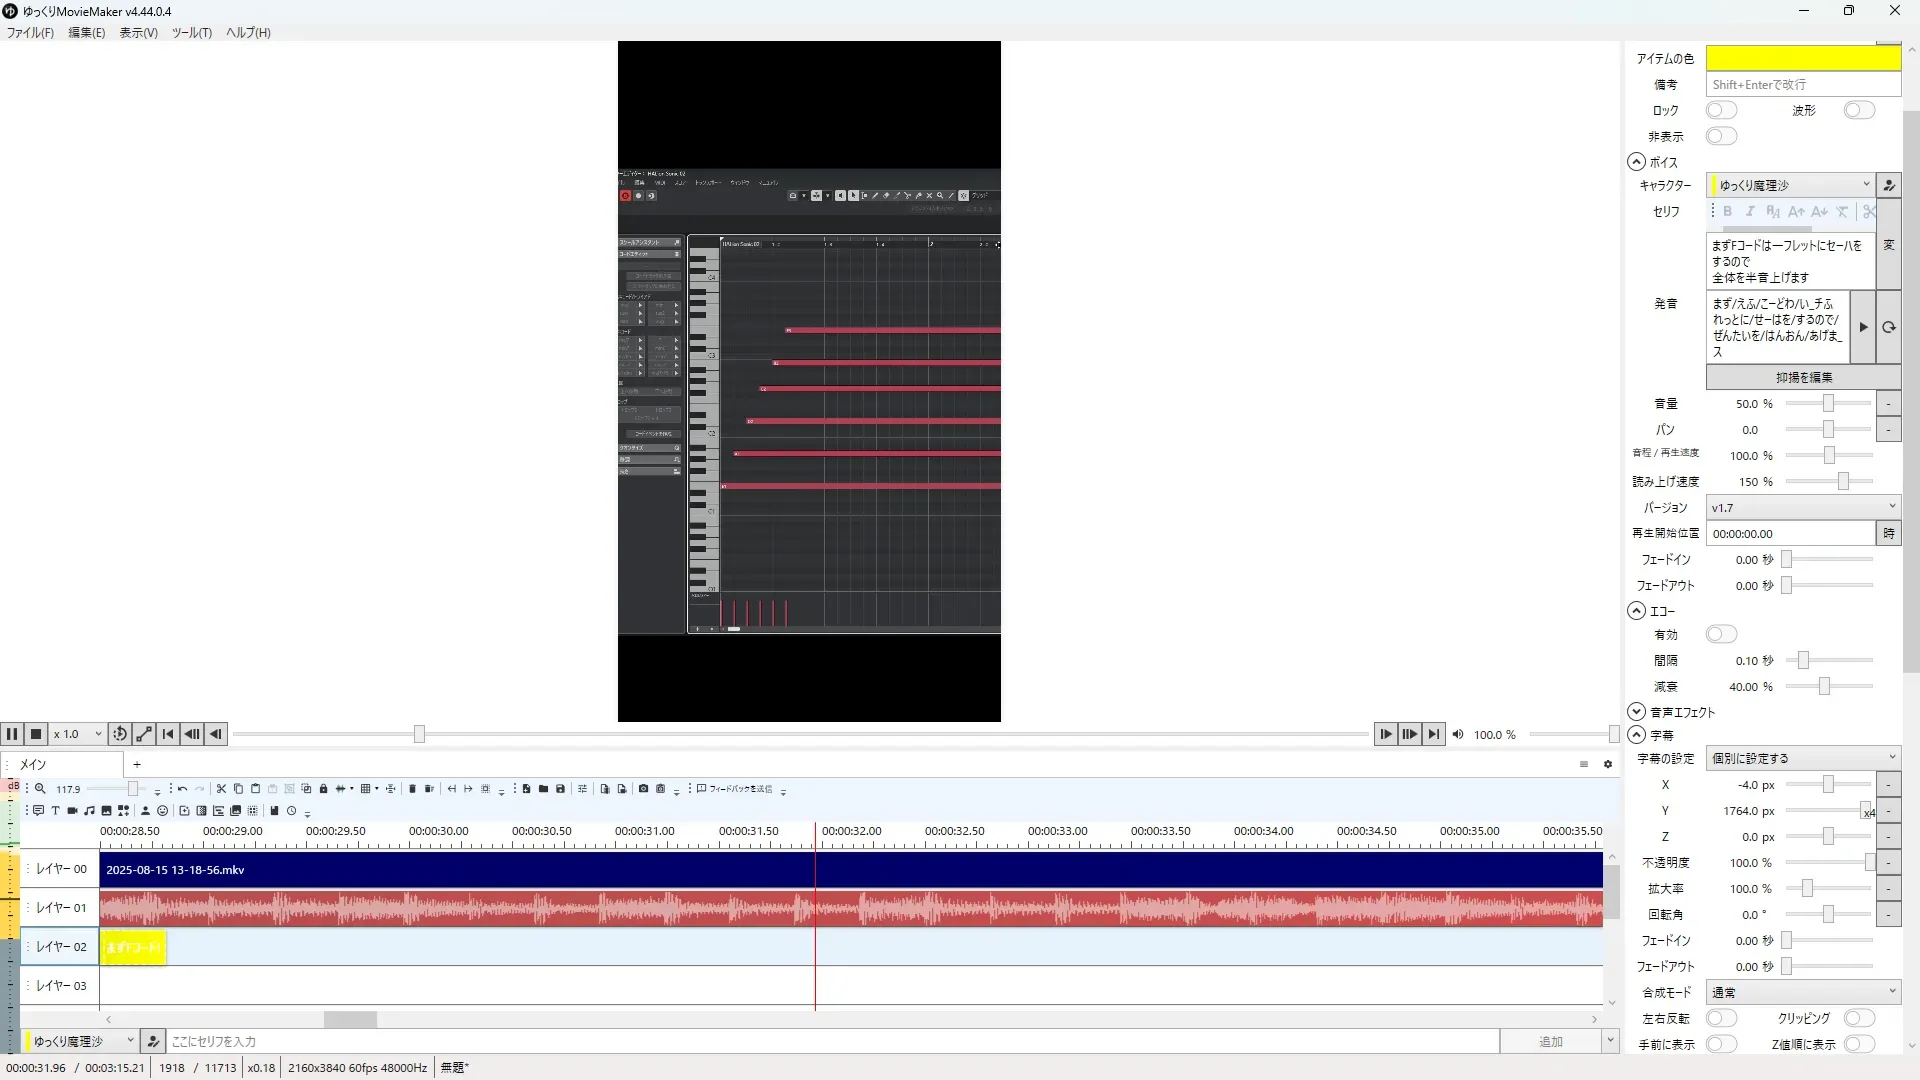Click the lock icon in timeline toolbar
This screenshot has width=1920, height=1080.
(x=323, y=789)
